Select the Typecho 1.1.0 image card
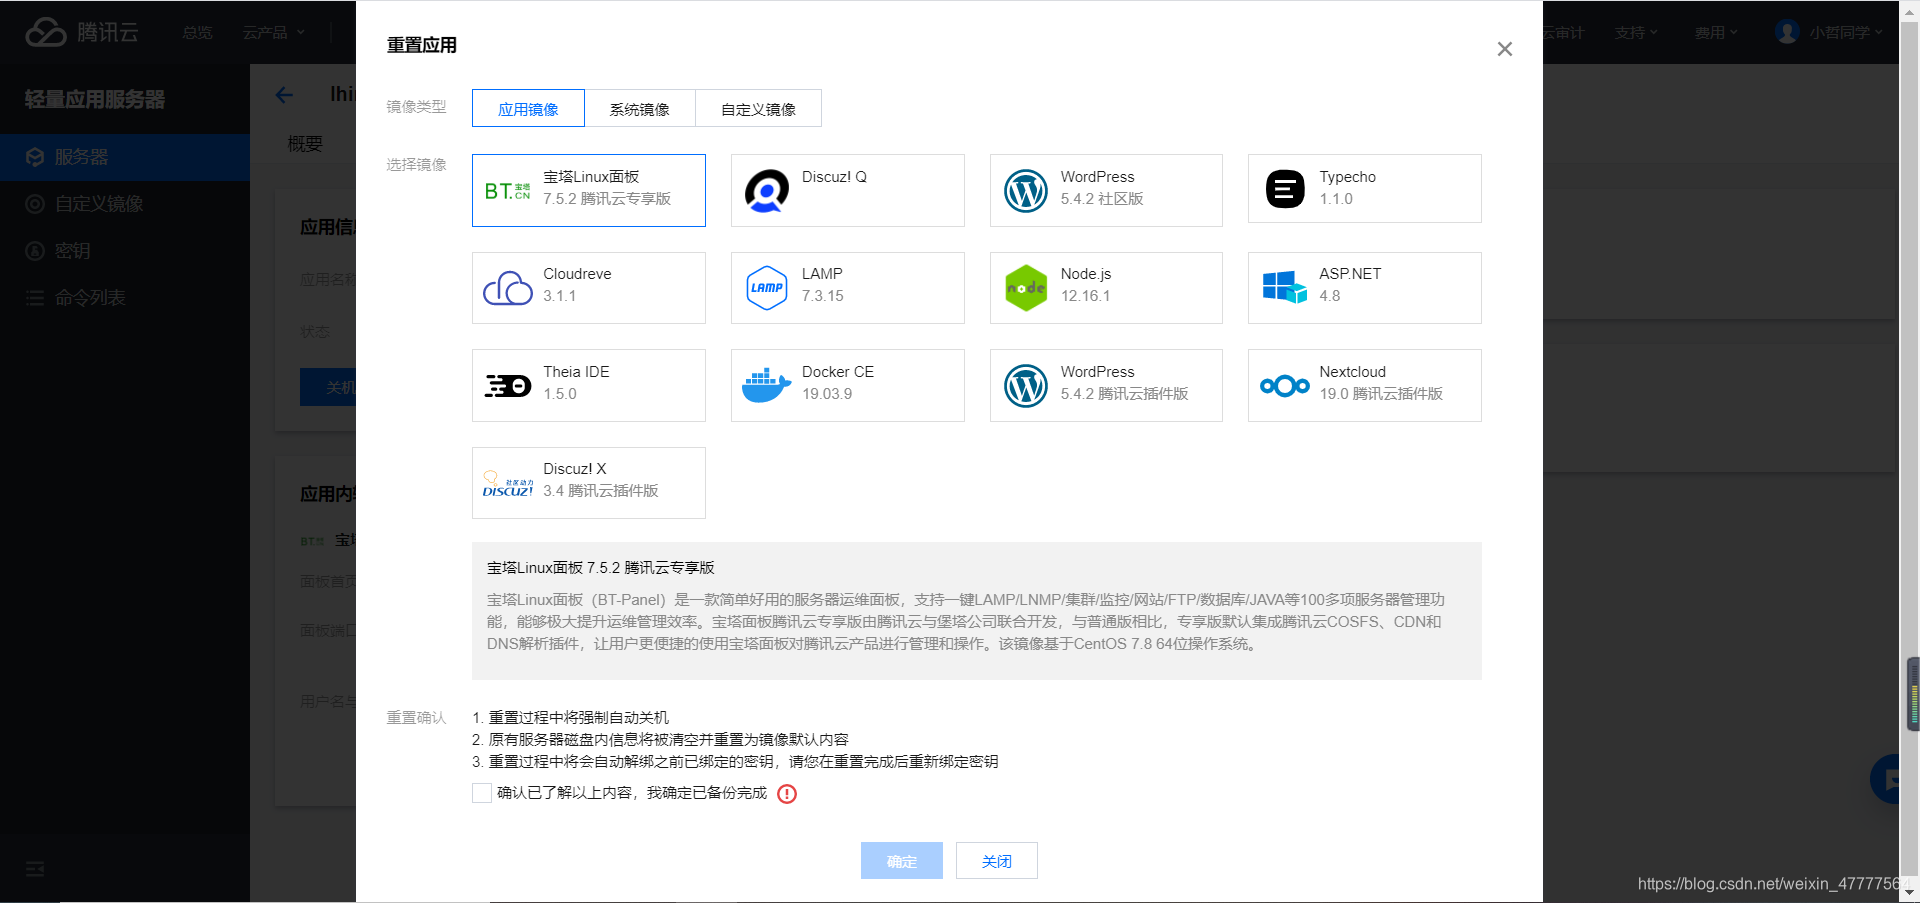1920x903 pixels. point(1365,190)
